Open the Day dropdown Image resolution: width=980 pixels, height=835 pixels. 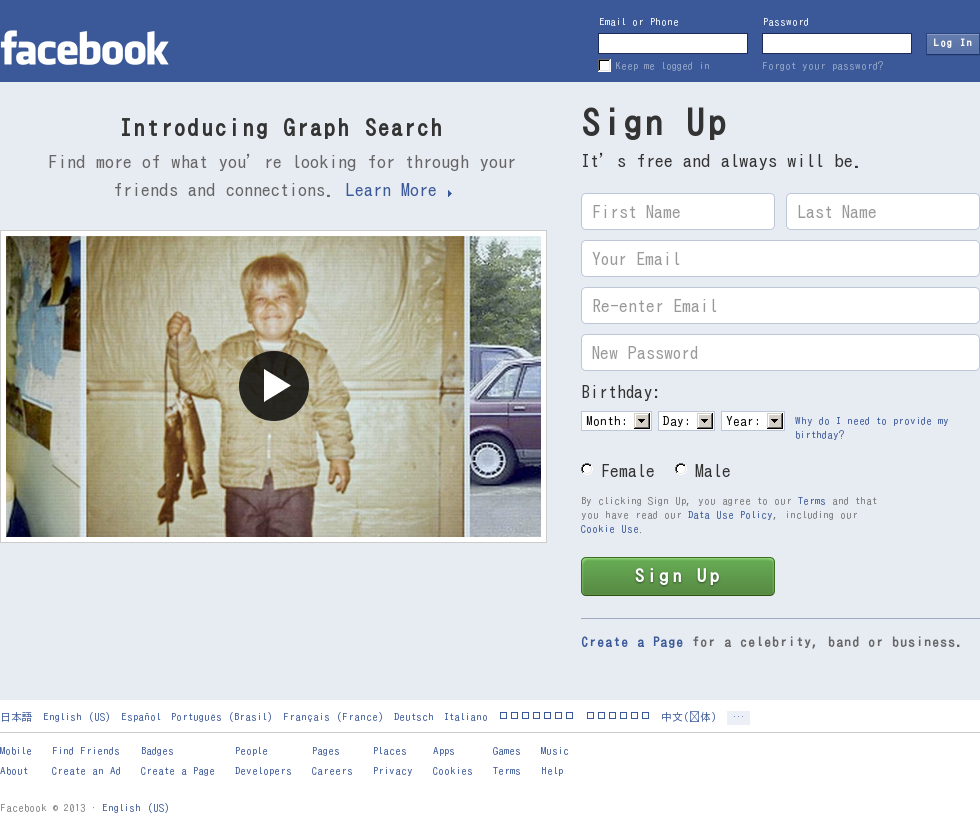point(686,421)
